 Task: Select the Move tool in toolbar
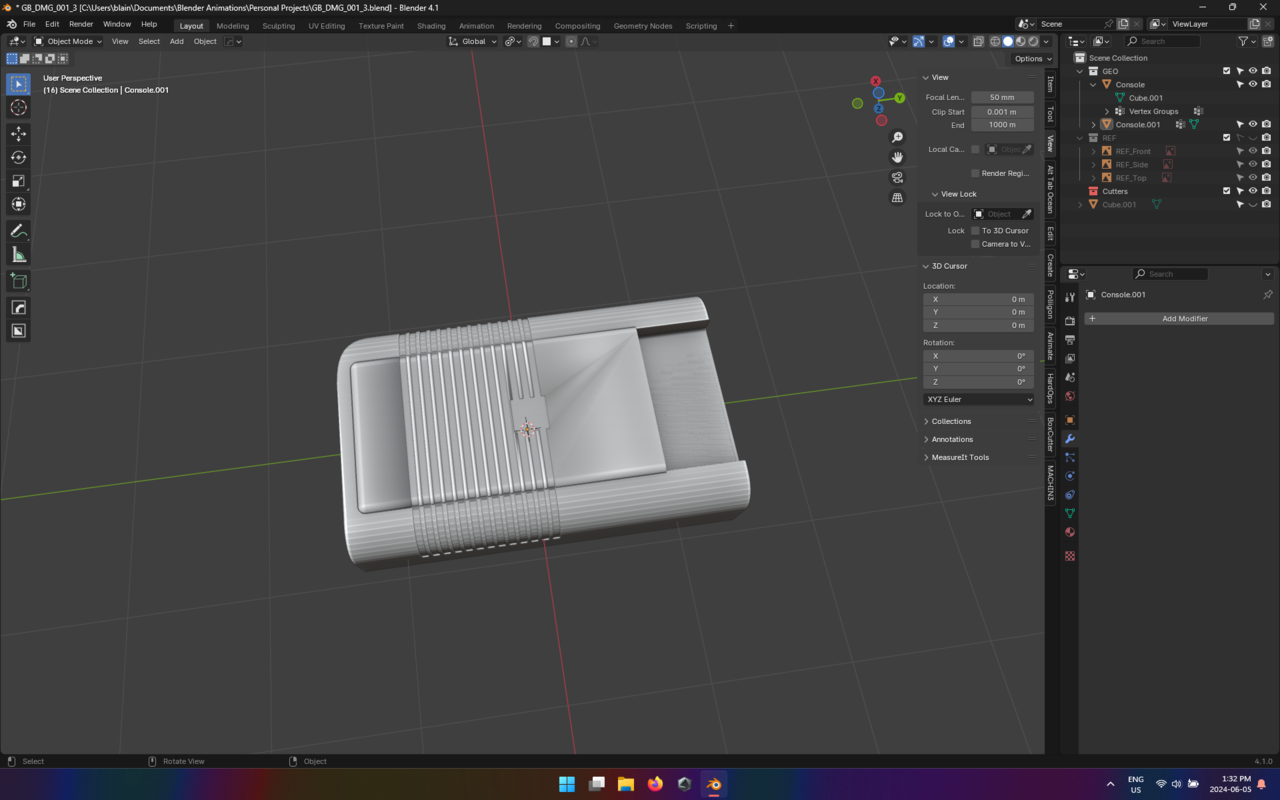point(18,133)
